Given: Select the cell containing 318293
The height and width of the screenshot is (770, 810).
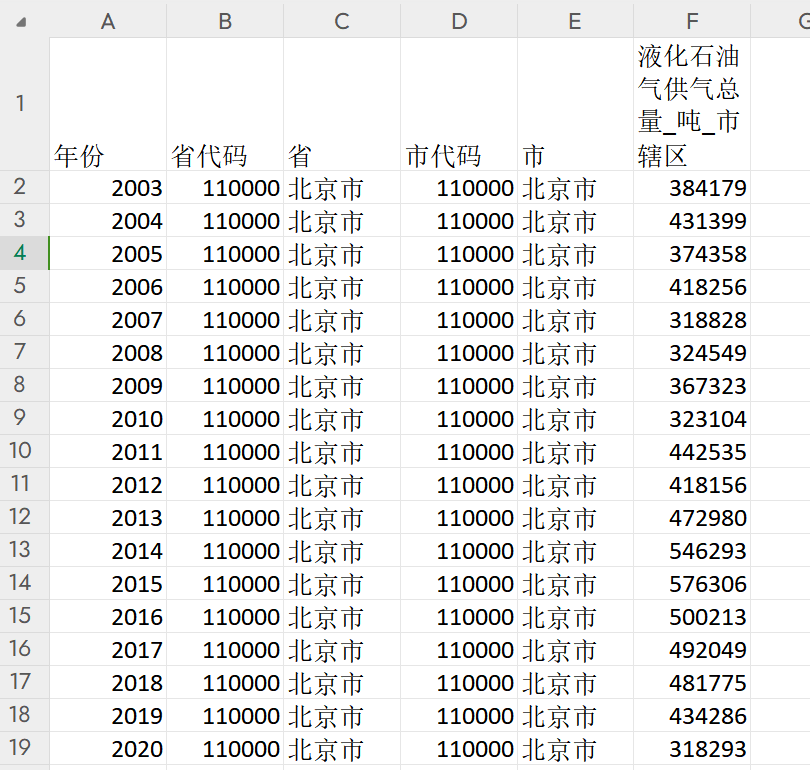Looking at the screenshot, I should pos(692,749).
